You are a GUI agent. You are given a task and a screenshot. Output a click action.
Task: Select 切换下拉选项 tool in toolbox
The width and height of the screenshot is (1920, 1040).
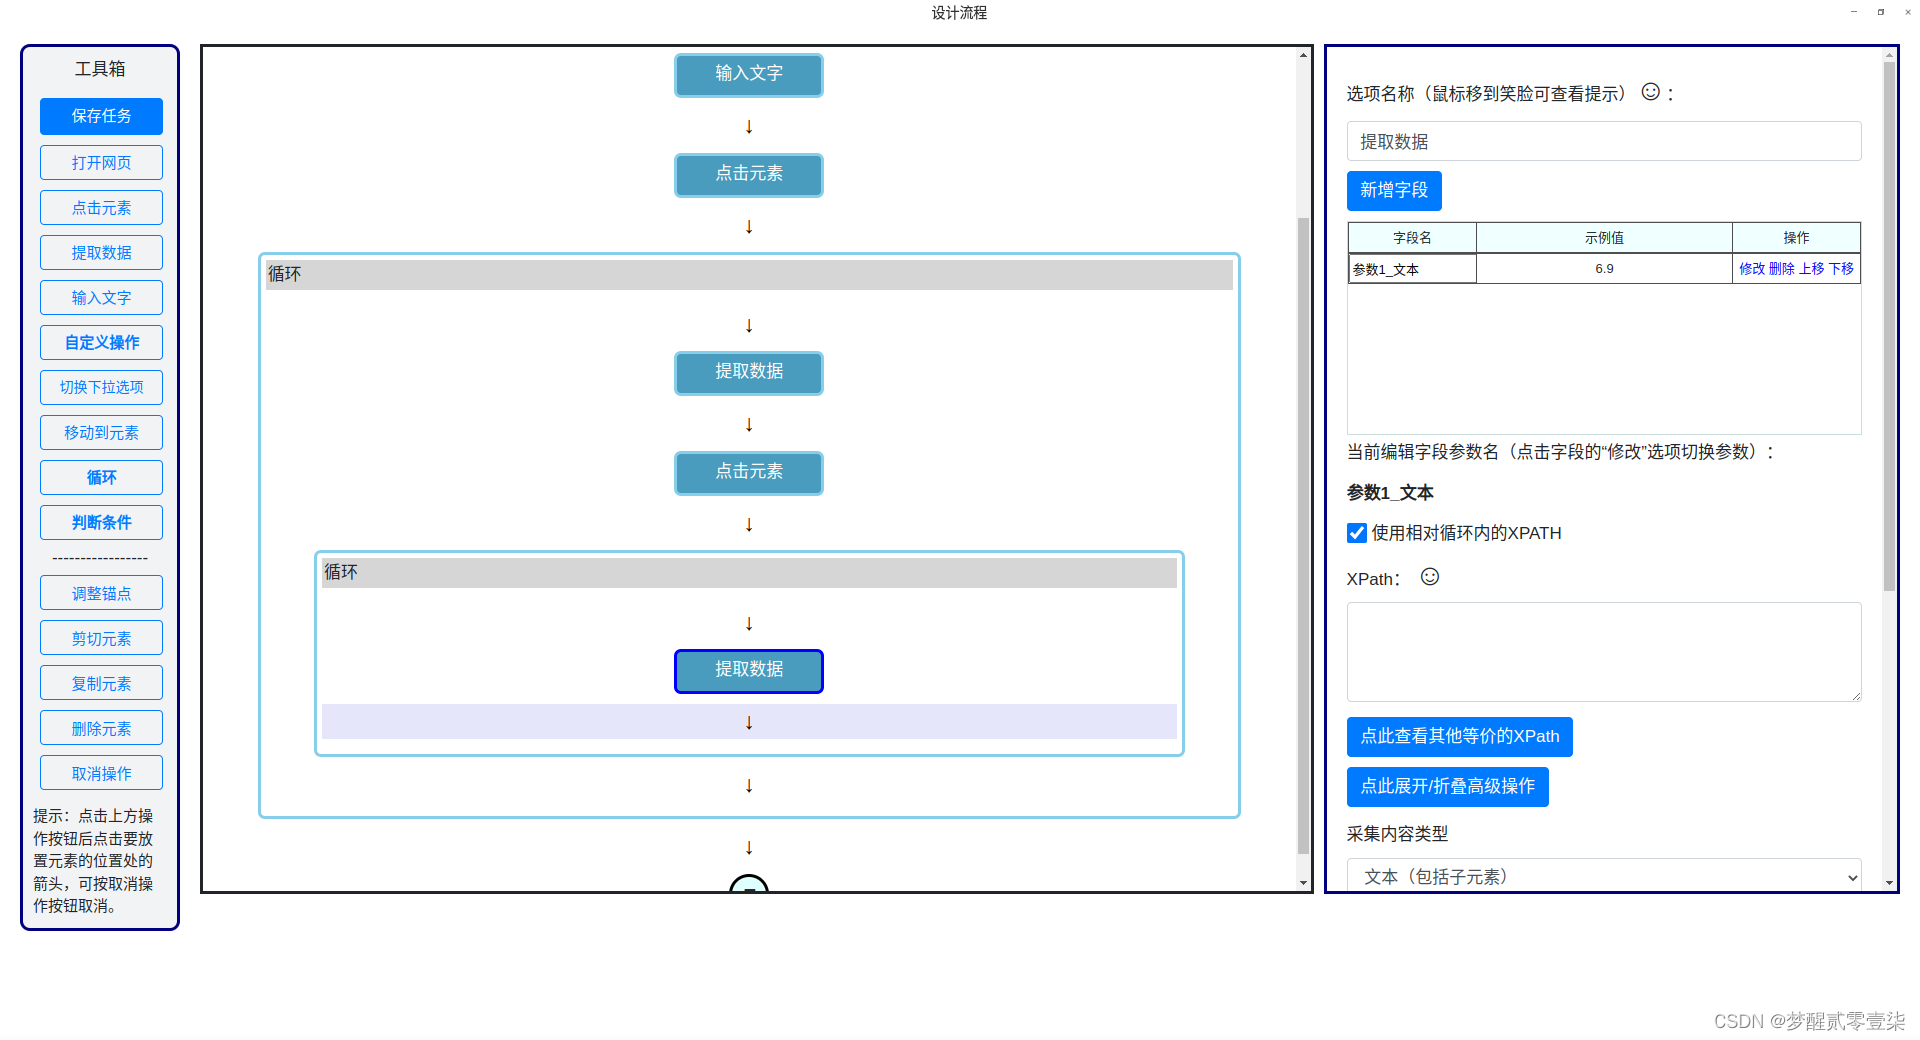(x=101, y=387)
